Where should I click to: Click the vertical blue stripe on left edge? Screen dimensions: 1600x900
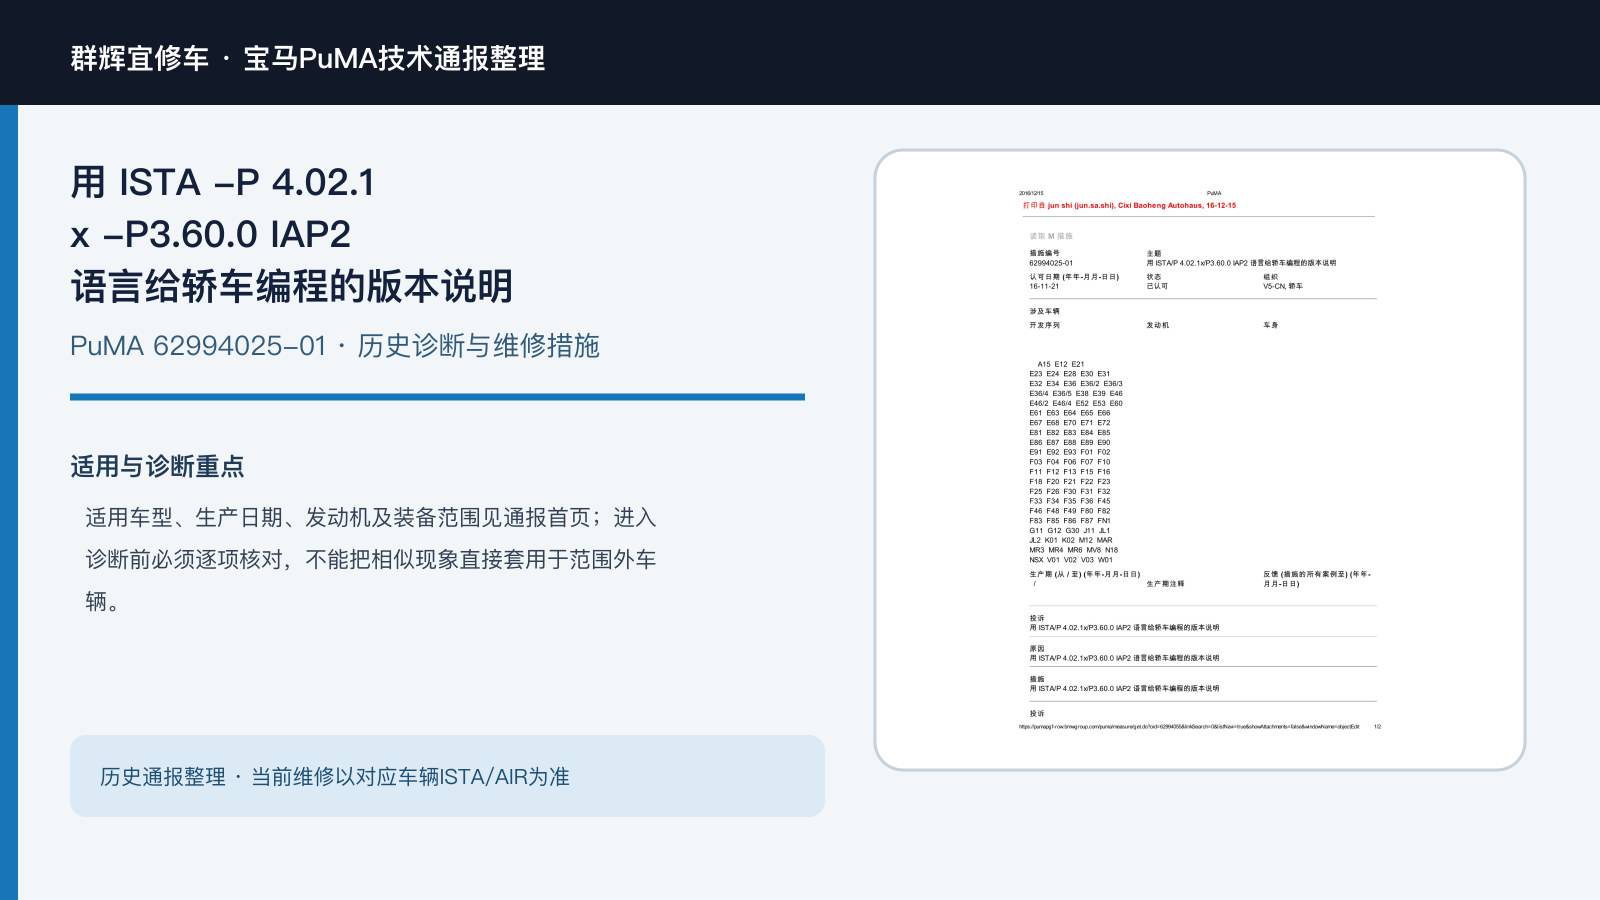[9, 502]
